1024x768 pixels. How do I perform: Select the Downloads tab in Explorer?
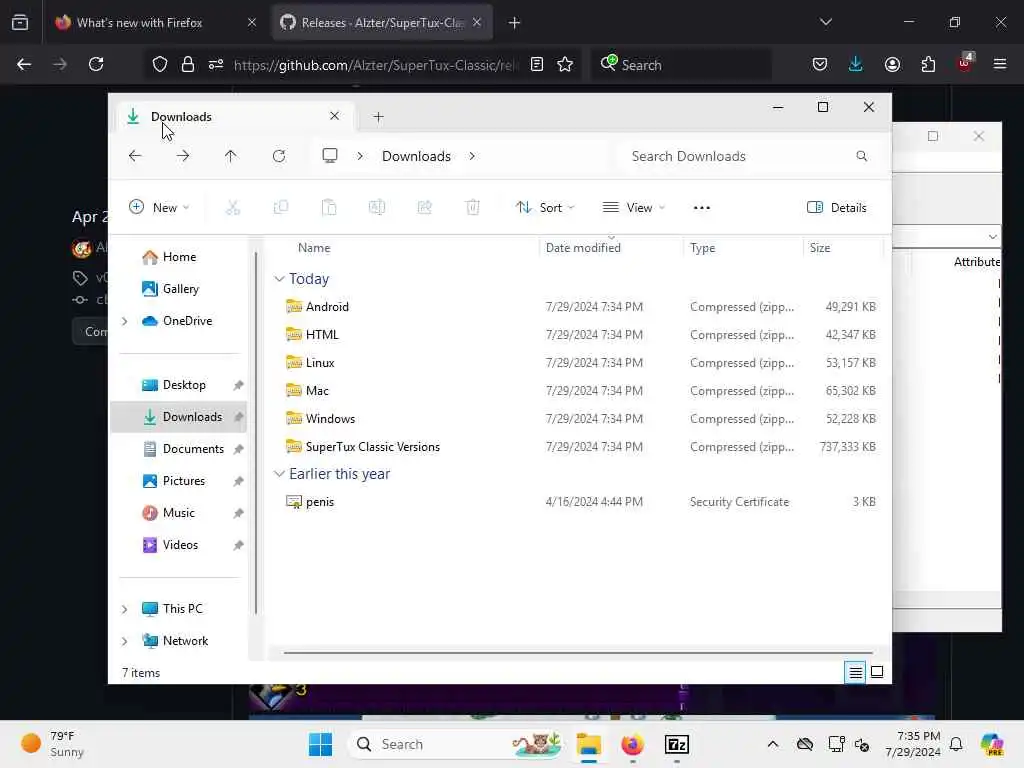[233, 116]
